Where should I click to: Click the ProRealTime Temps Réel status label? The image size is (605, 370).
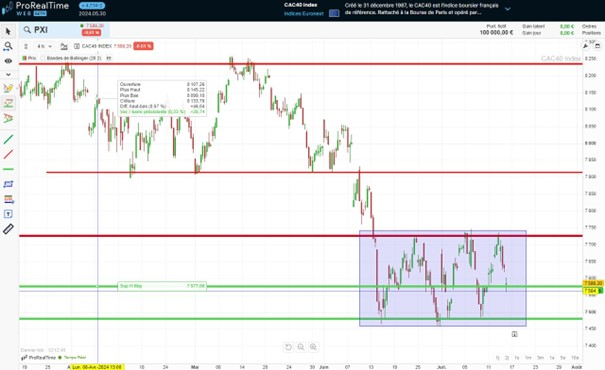(x=53, y=358)
